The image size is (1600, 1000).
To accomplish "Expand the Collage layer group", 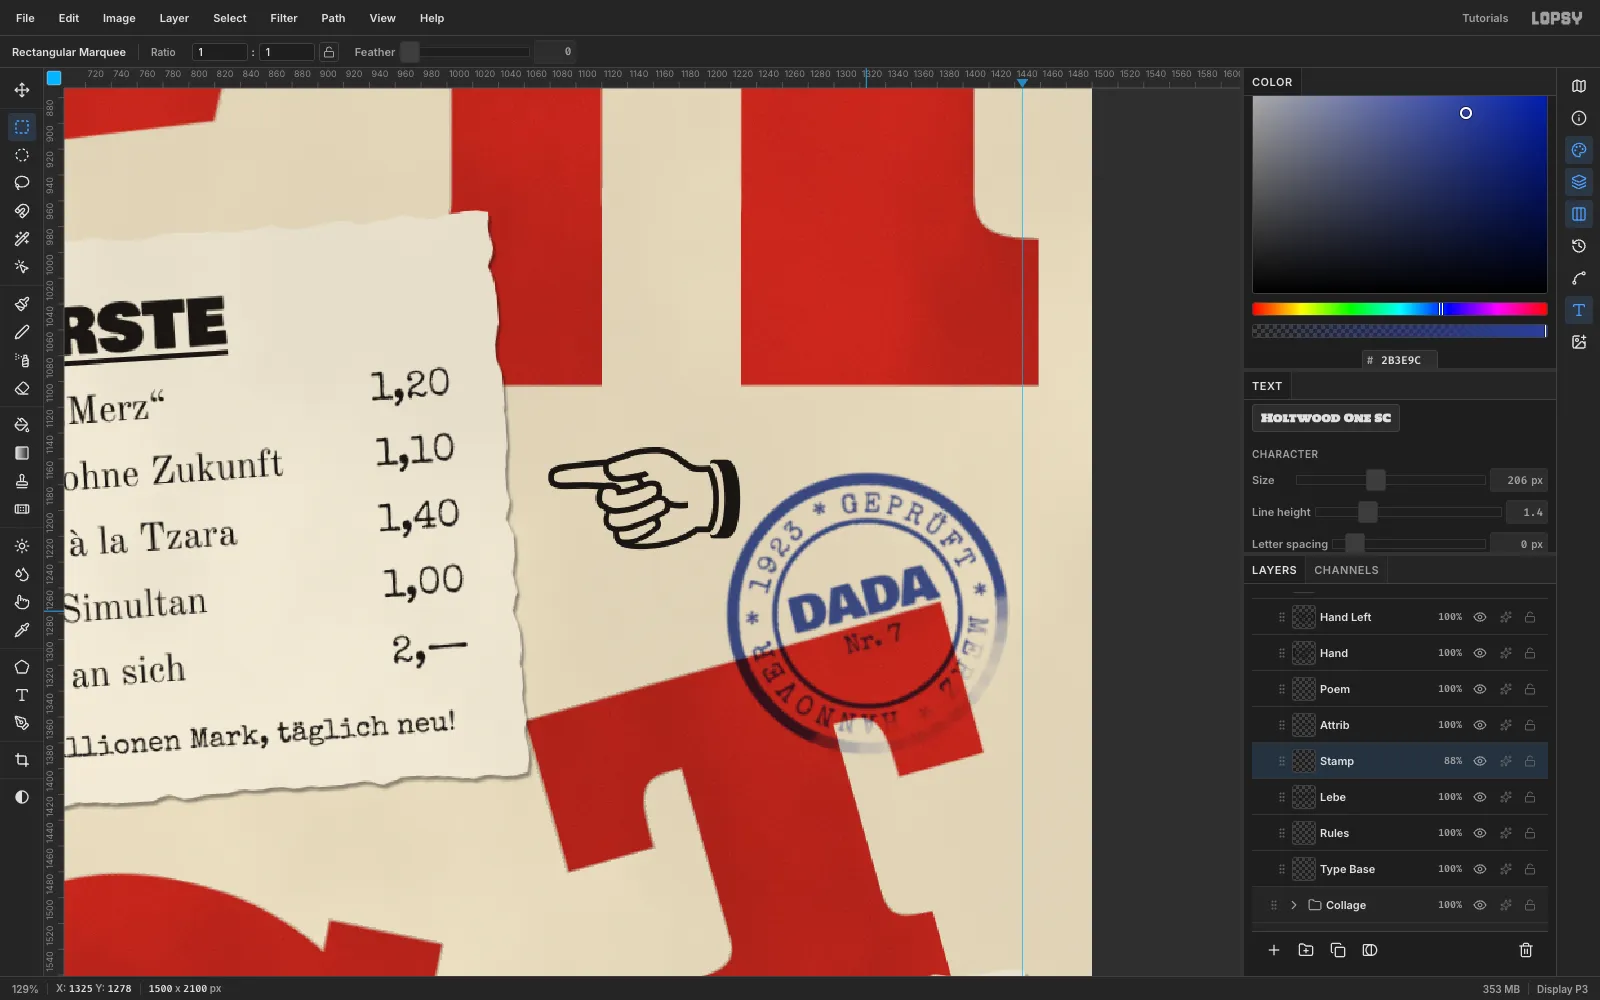I will coord(1293,905).
